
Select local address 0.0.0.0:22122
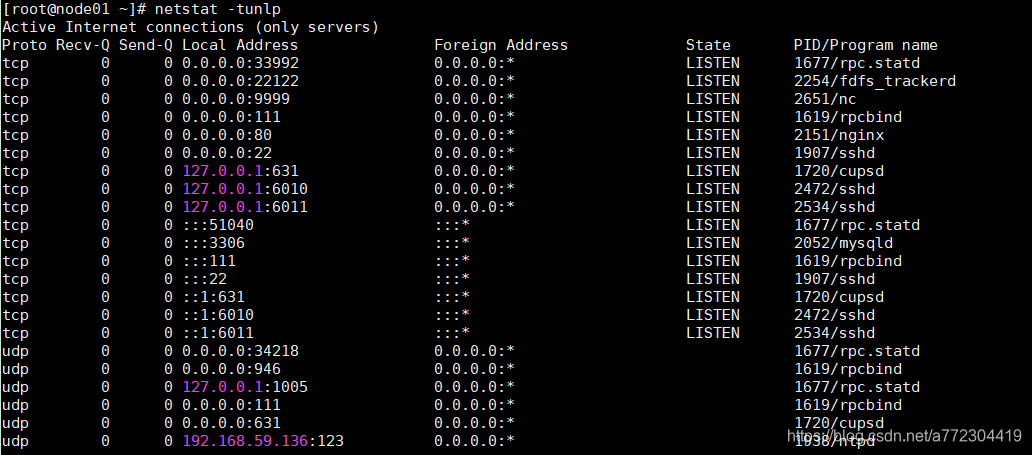(x=240, y=81)
